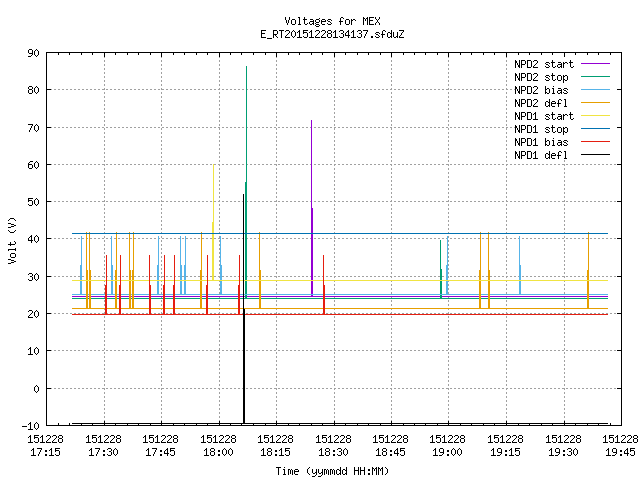640x480 pixels.
Task: Click the yellow NPD1 start legend line
Action: point(595,116)
